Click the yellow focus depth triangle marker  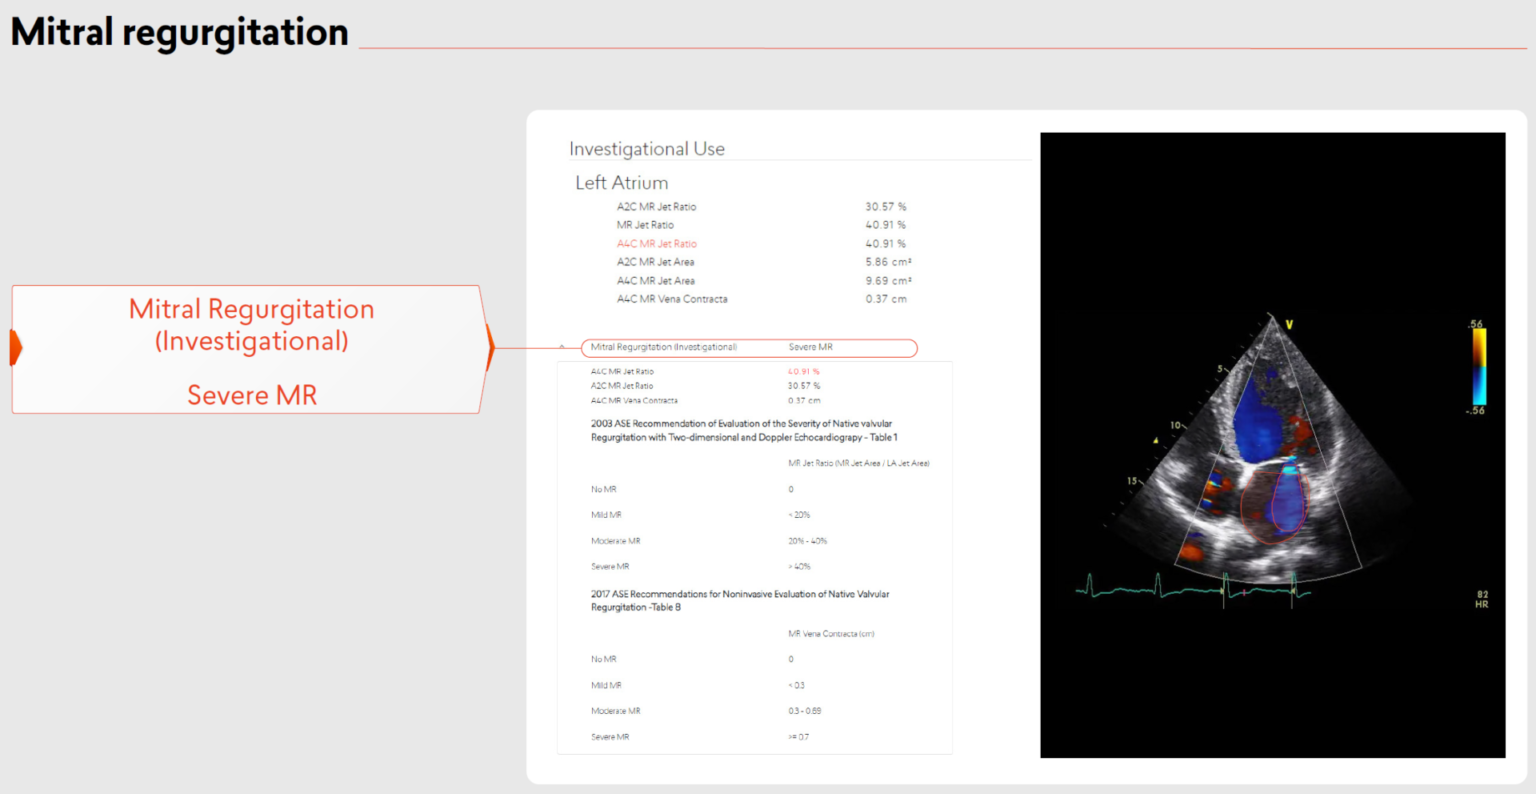(x=1156, y=439)
